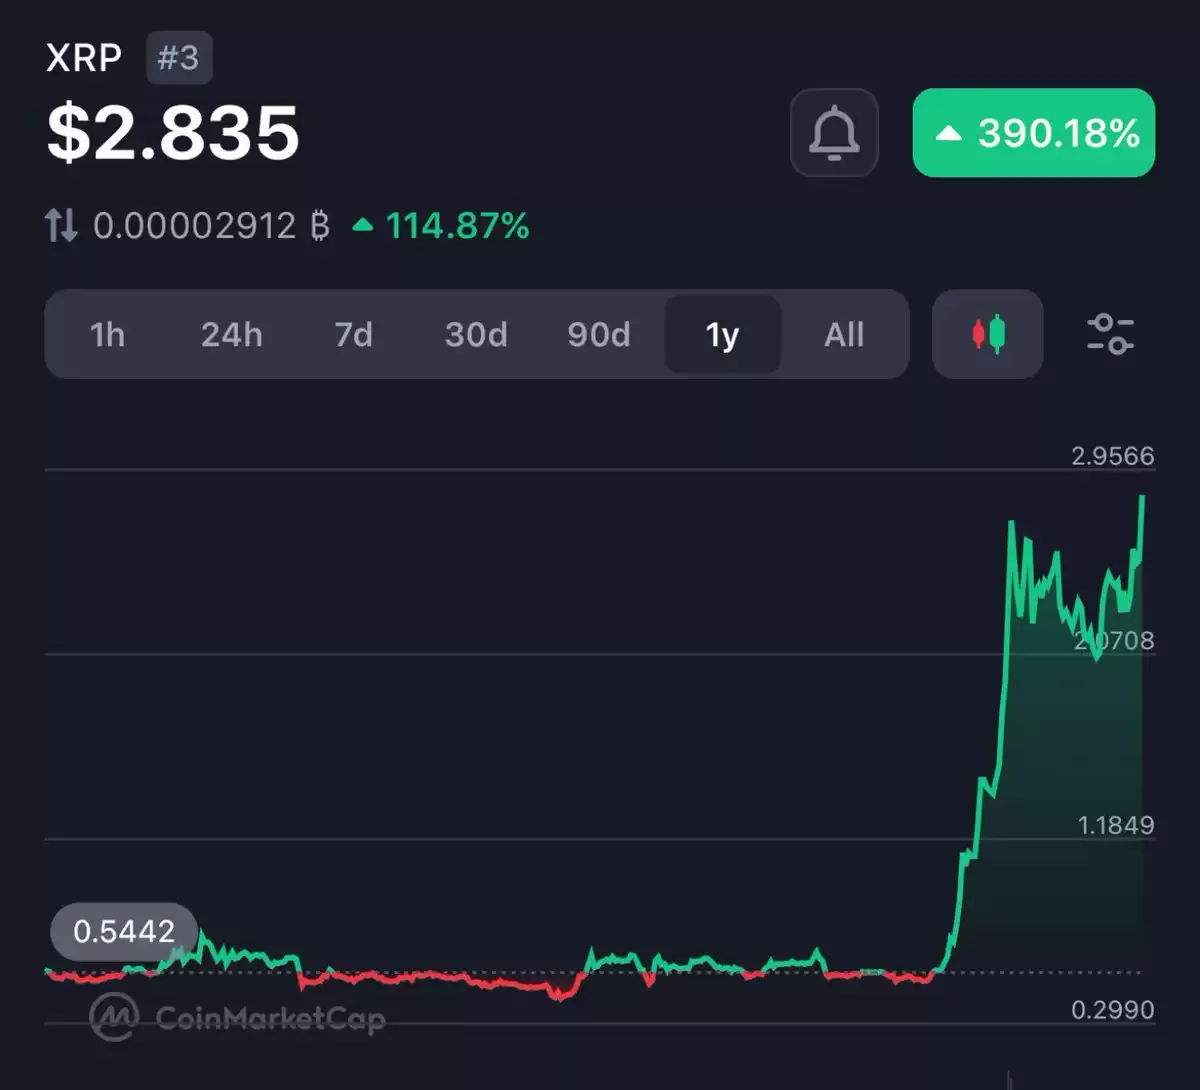Tap the 1.1849 axis label
Viewport: 1200px width, 1090px height.
[1115, 825]
